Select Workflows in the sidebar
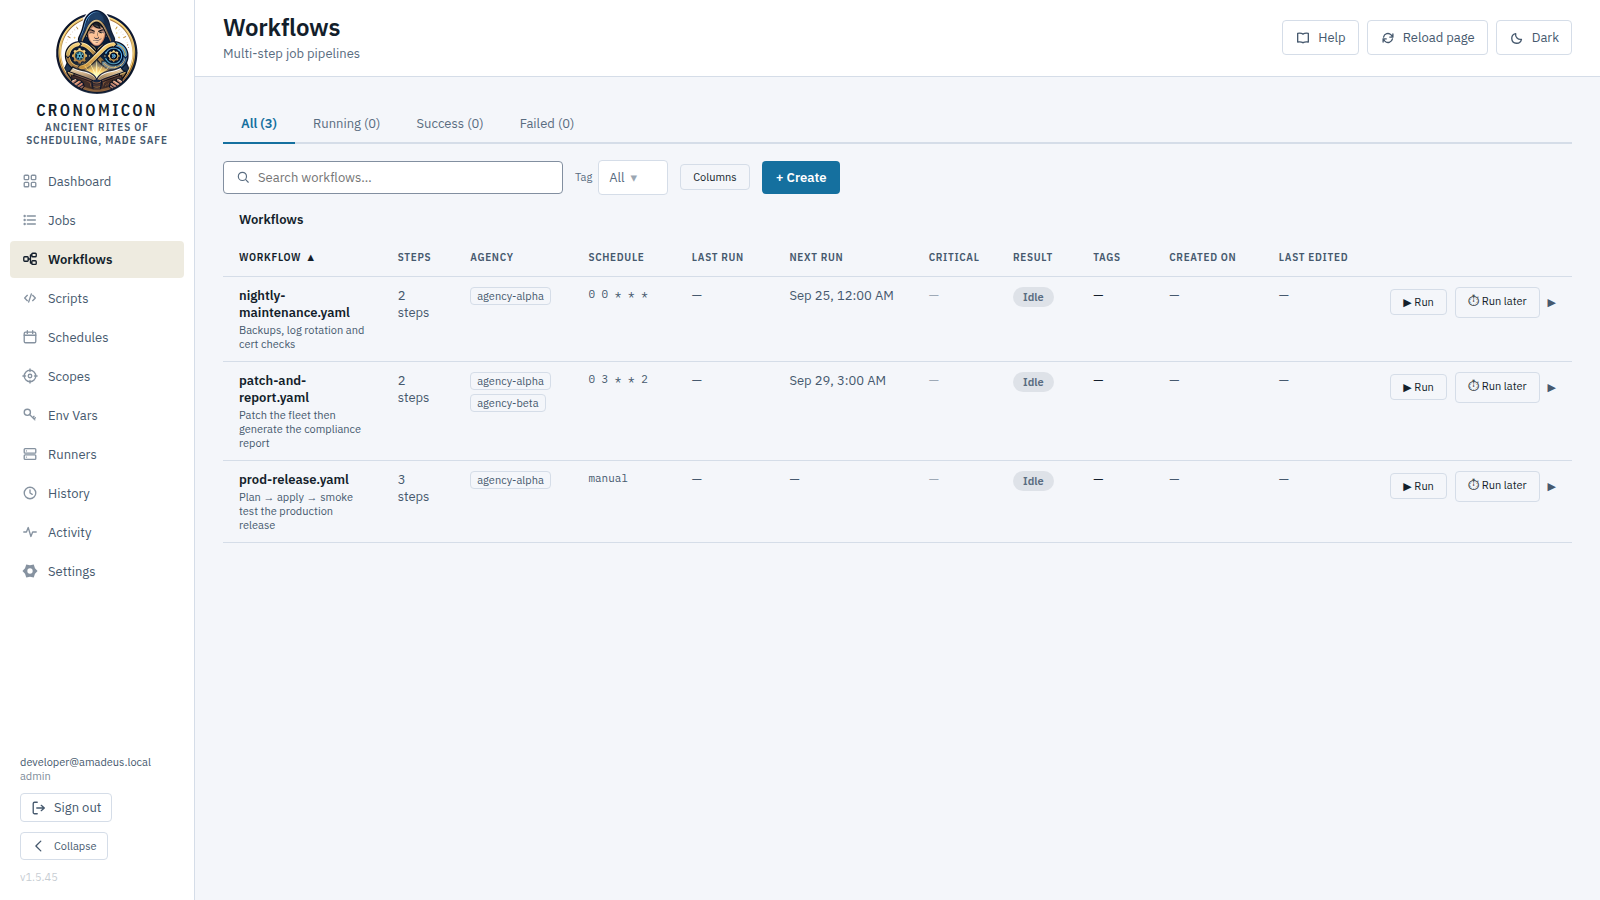Screen dimensions: 1600x900 point(97,259)
